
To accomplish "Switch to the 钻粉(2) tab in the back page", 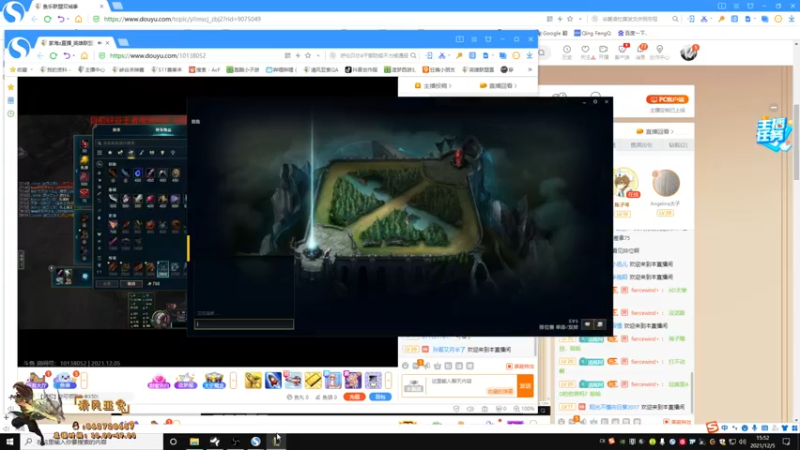I will (678, 145).
